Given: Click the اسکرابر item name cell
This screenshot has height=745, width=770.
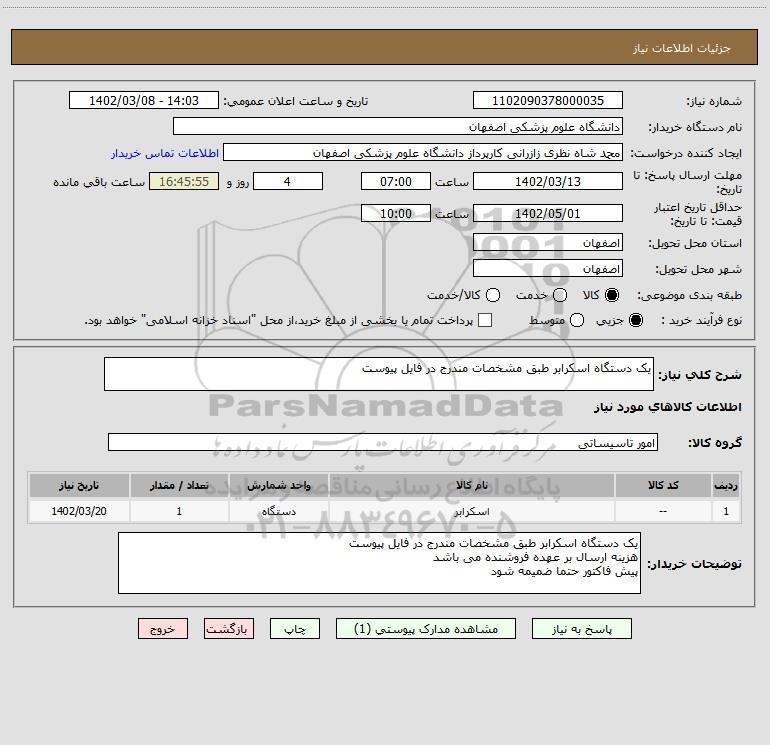Looking at the screenshot, I should (x=471, y=512).
